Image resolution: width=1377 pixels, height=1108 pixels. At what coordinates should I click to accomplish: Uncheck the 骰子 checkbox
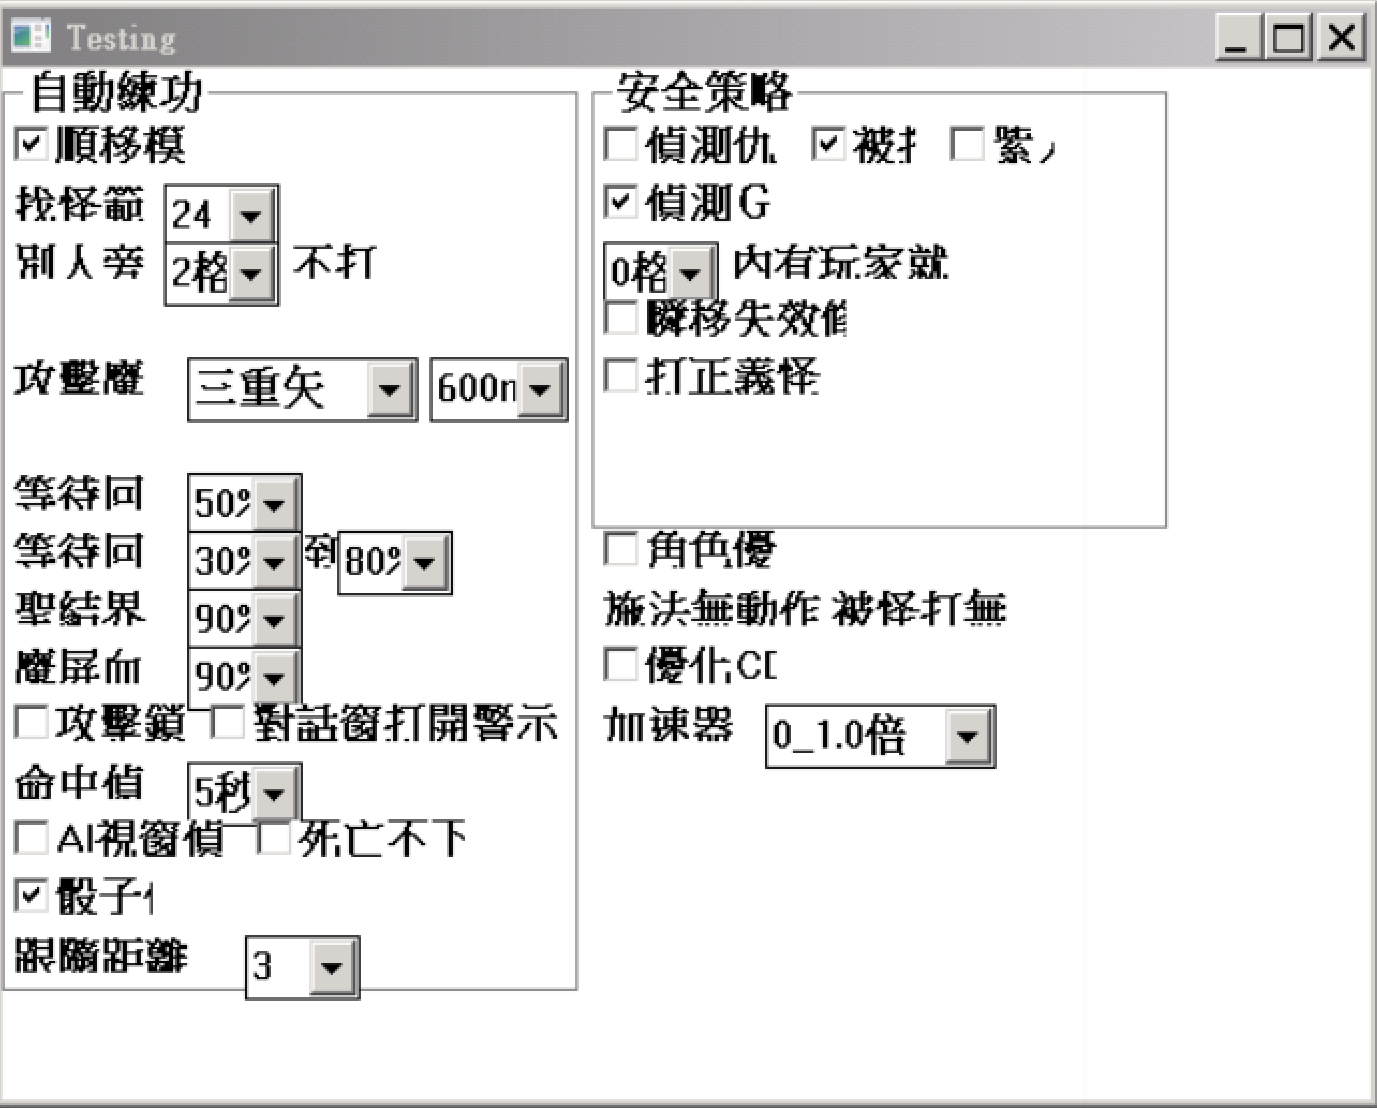point(31,895)
